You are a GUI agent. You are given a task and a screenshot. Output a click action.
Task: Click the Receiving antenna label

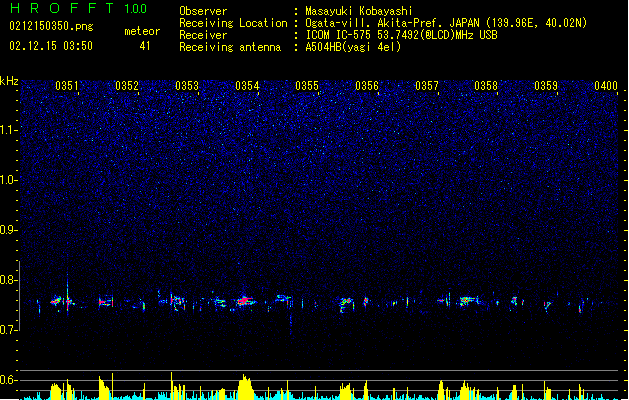(230, 47)
